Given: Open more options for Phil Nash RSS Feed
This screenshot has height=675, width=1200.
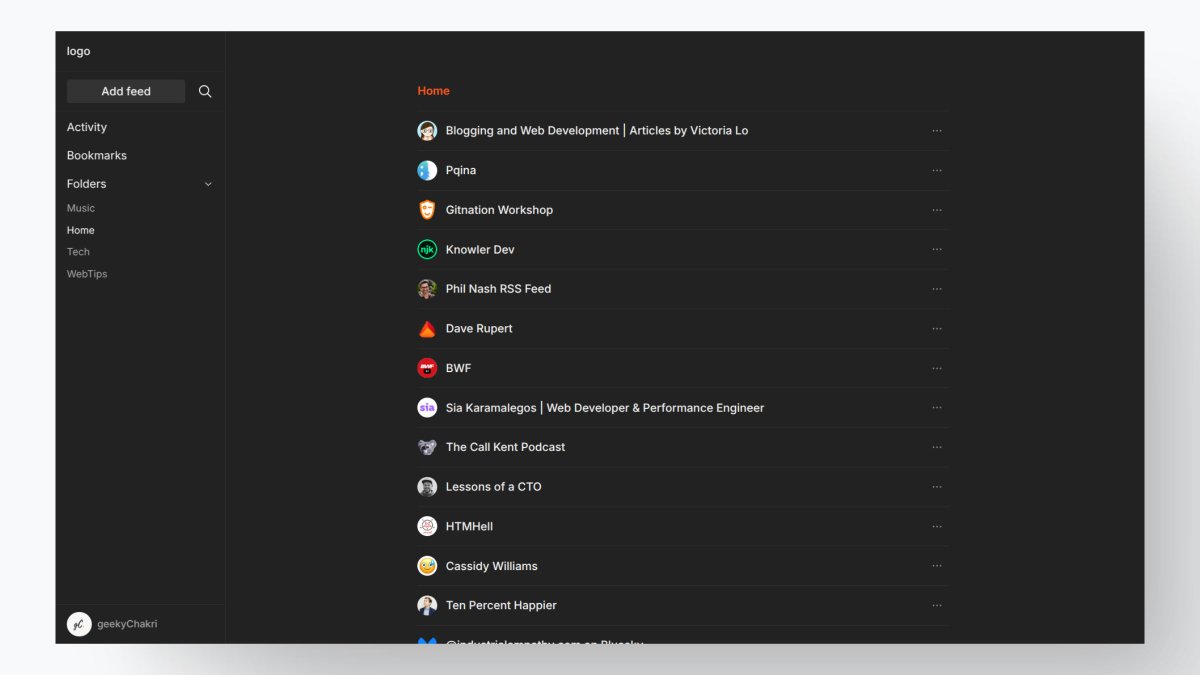Looking at the screenshot, I should point(937,289).
